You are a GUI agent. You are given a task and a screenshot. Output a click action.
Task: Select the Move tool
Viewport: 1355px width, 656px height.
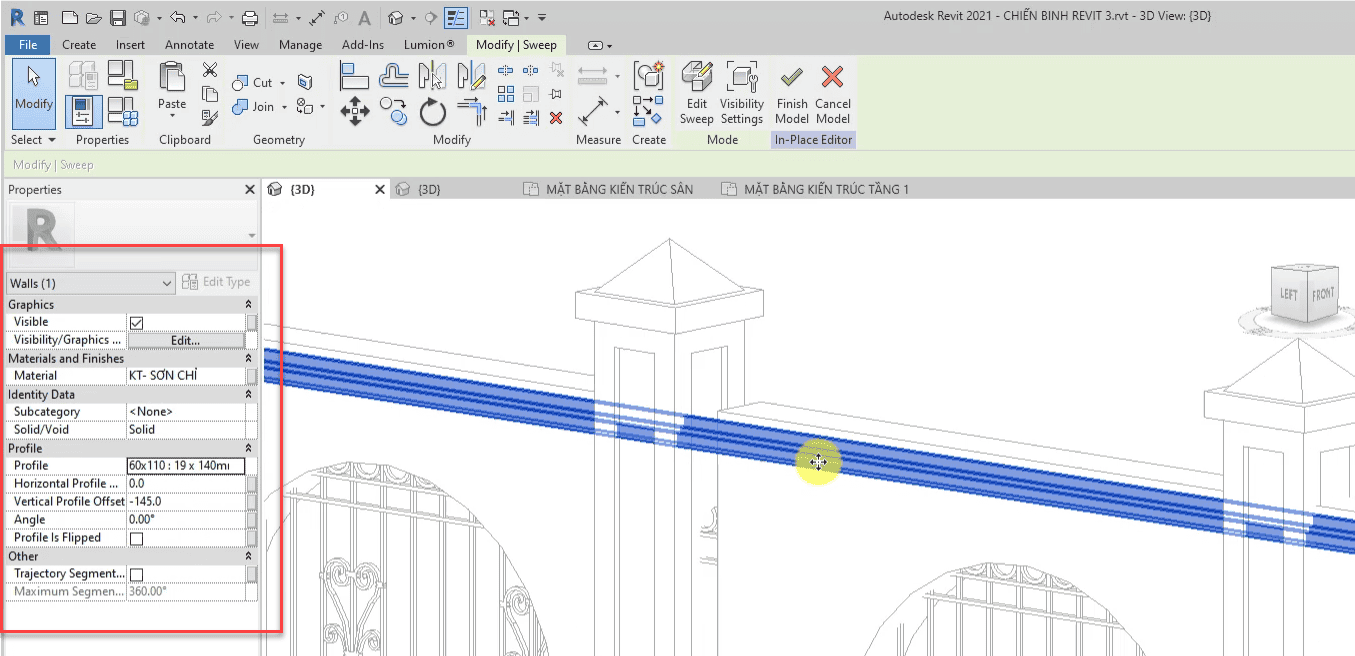(x=355, y=111)
